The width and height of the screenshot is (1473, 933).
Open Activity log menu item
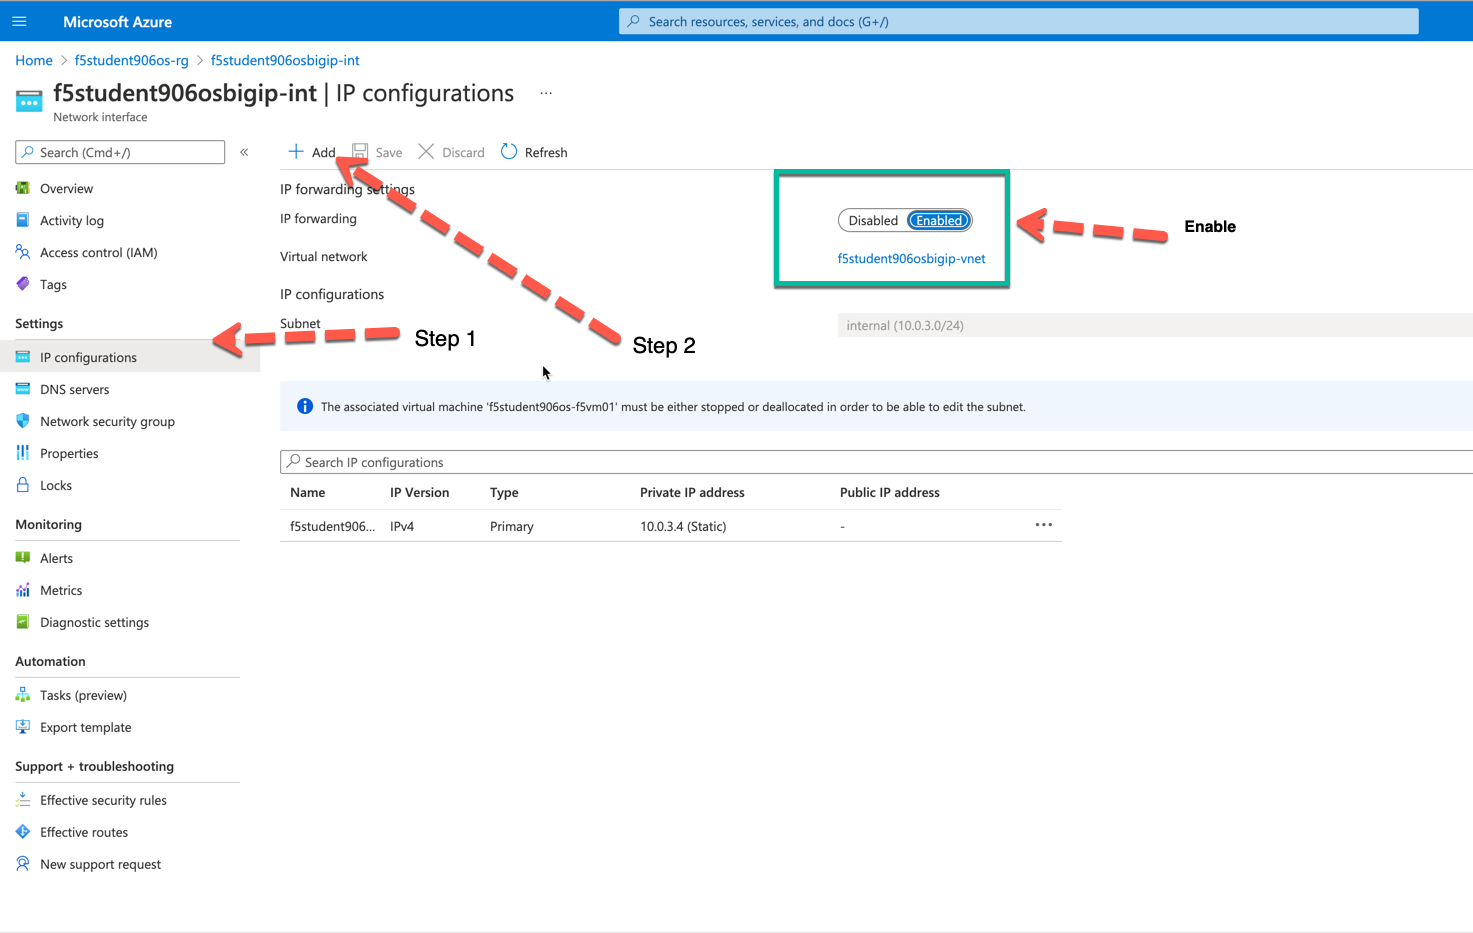72,220
